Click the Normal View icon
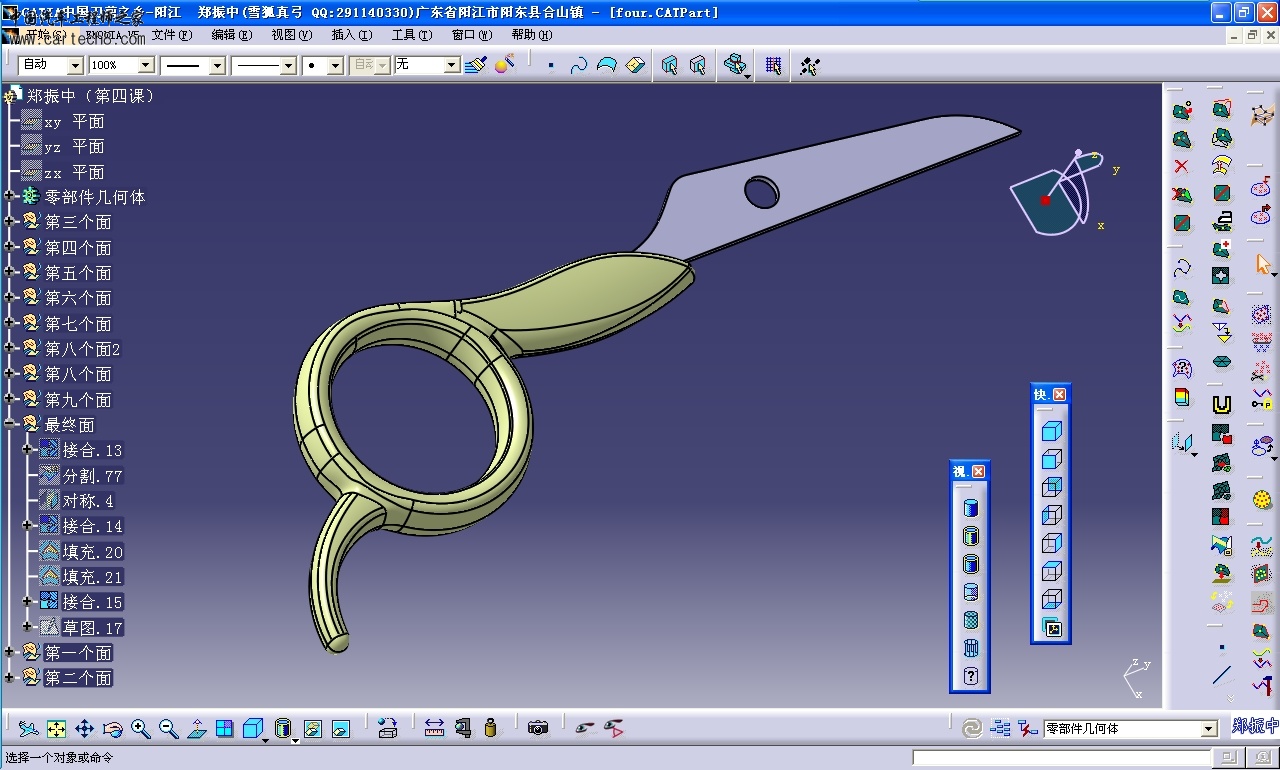This screenshot has height=770, width=1280. (x=197, y=729)
